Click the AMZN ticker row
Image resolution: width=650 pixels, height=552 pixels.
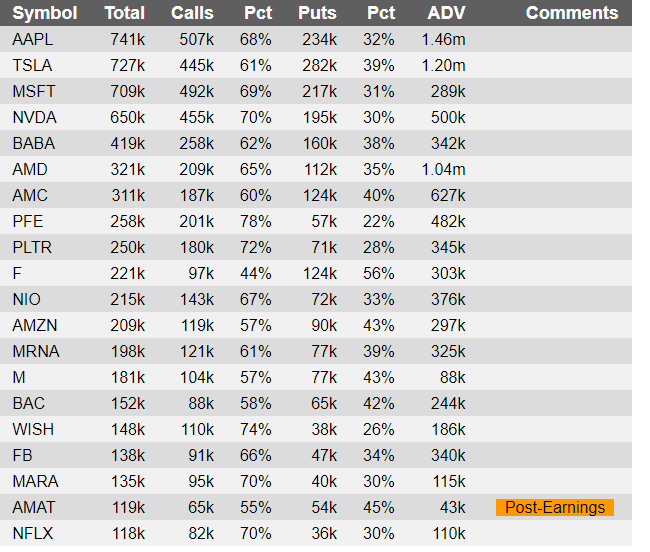[316, 325]
